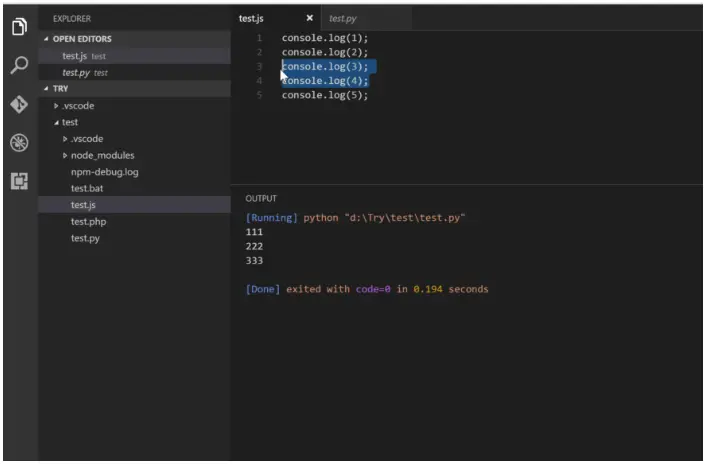The image size is (705, 465).
Task: Open the Debug view icon
Action: pos(19,143)
